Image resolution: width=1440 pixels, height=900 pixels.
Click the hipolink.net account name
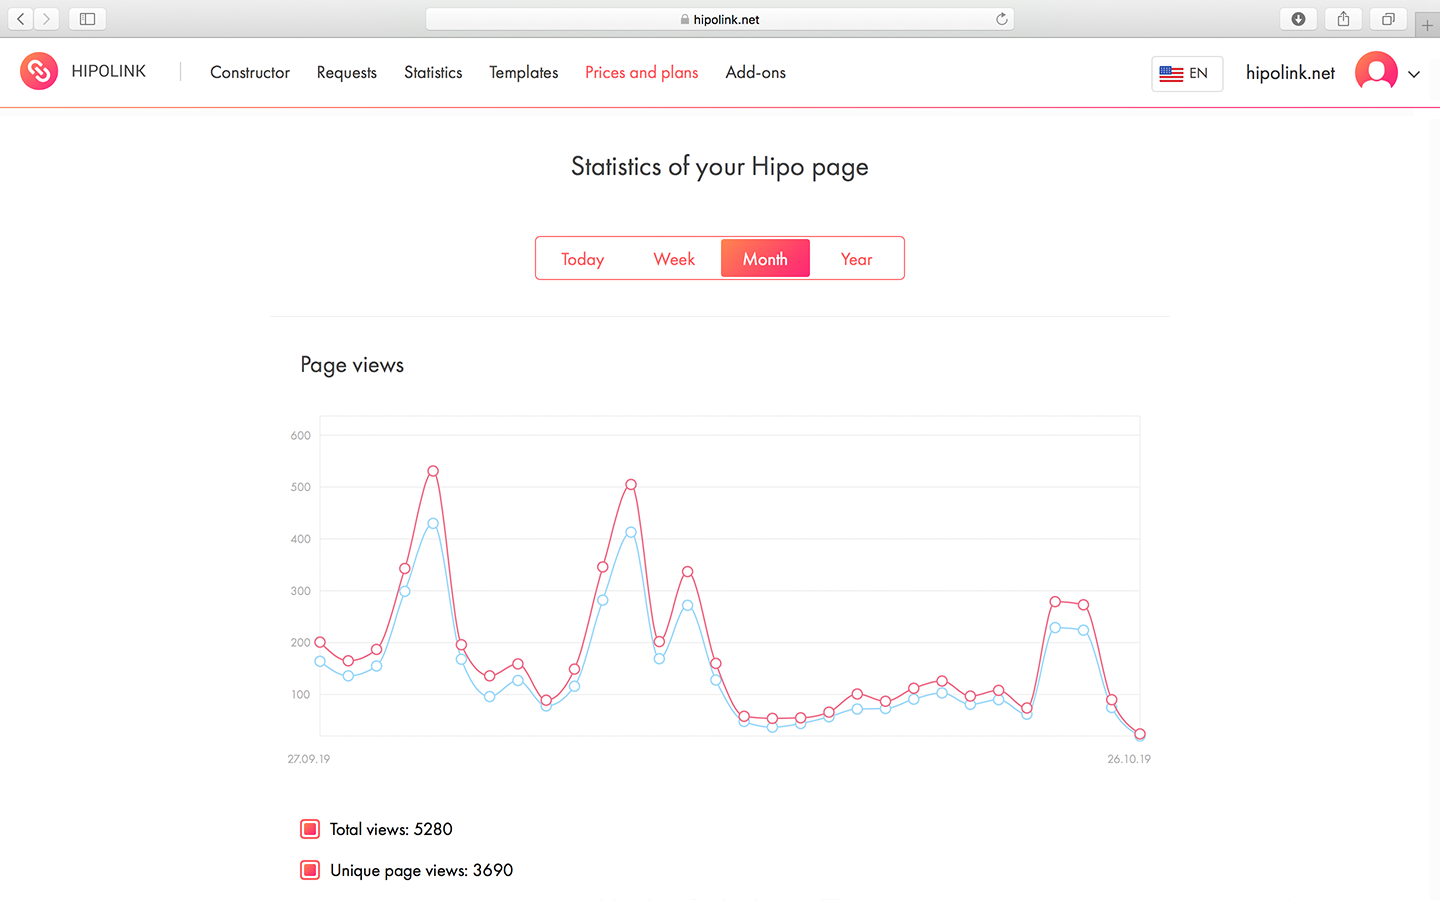tap(1290, 72)
